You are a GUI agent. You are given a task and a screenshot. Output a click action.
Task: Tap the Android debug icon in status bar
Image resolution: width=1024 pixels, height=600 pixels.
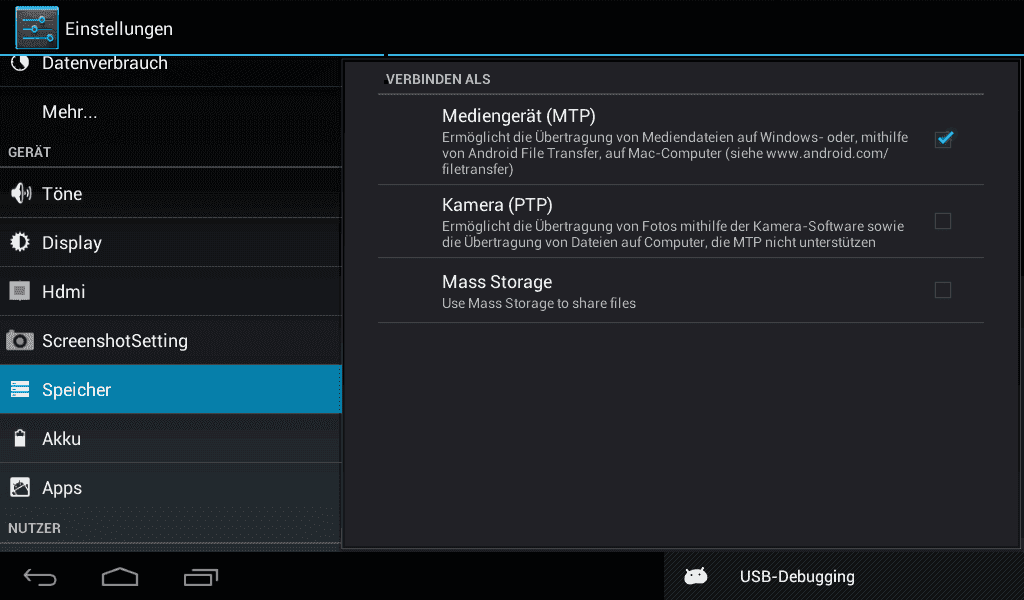[x=696, y=576]
